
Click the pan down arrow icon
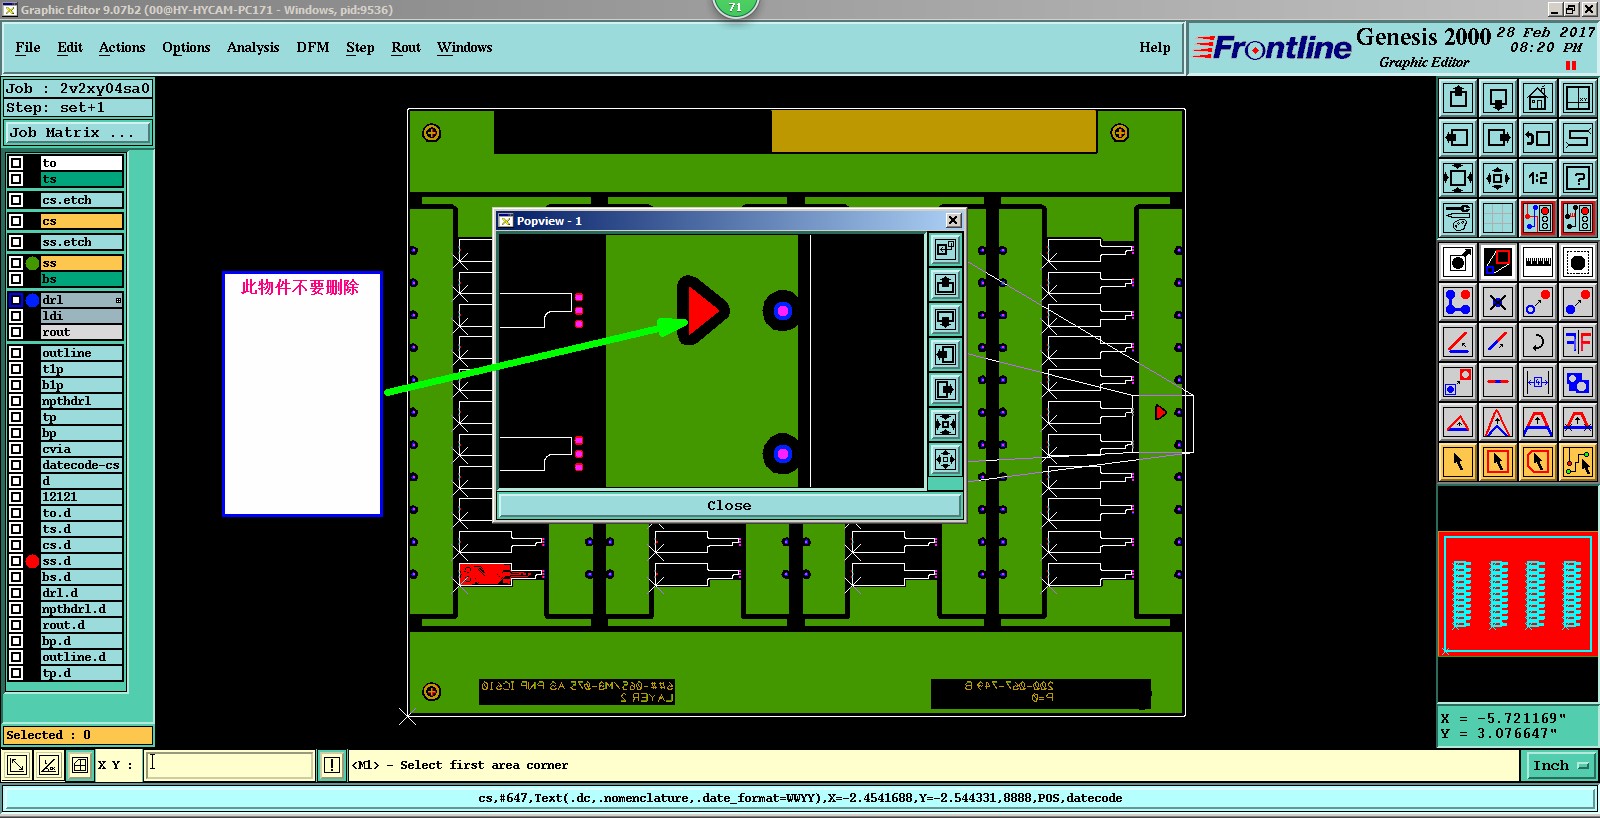[1498, 98]
